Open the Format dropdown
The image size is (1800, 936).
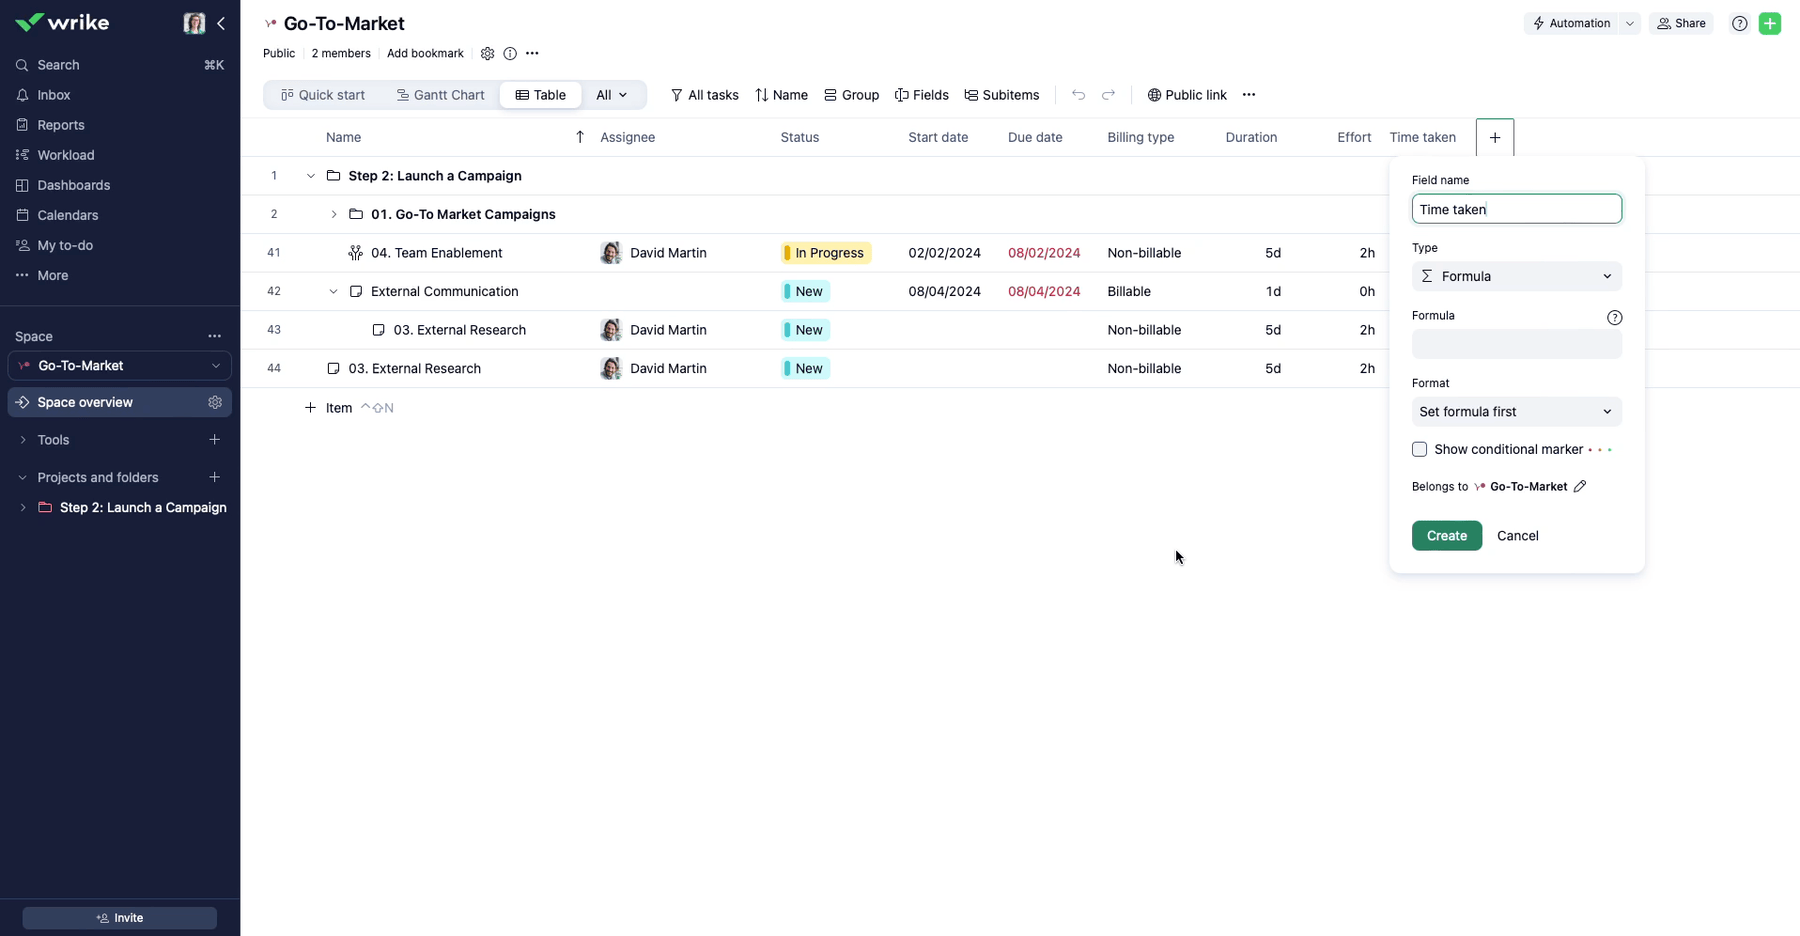1516,412
